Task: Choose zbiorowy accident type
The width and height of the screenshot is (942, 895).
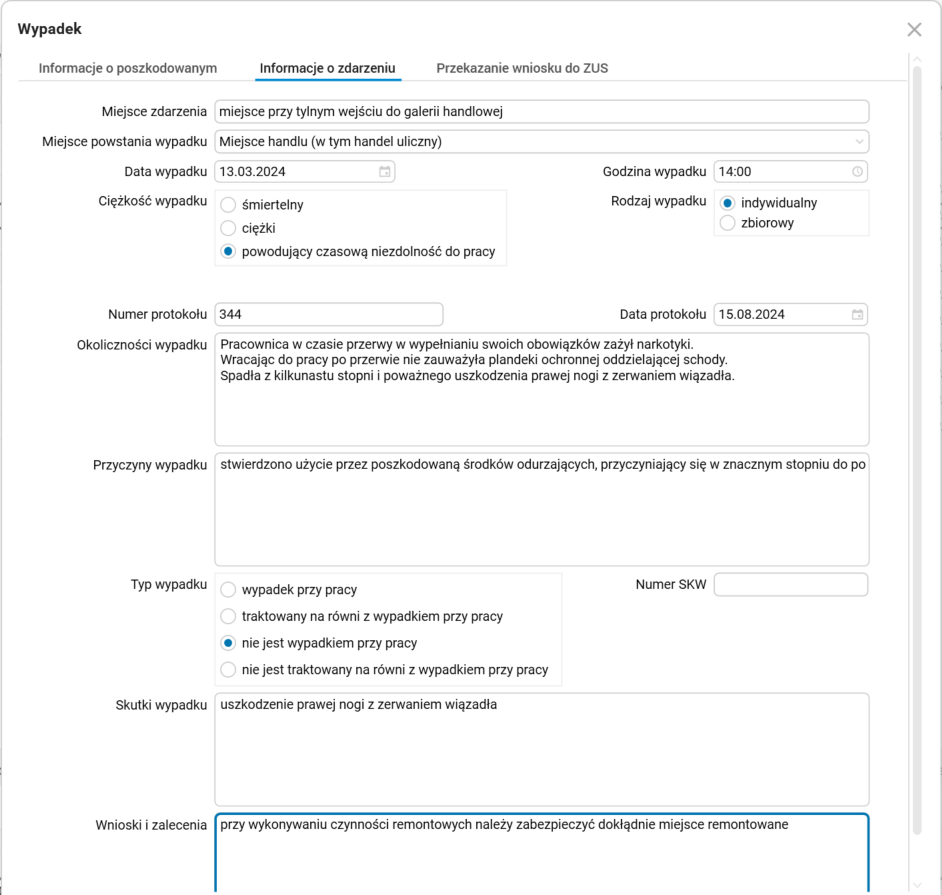Action: [x=727, y=223]
